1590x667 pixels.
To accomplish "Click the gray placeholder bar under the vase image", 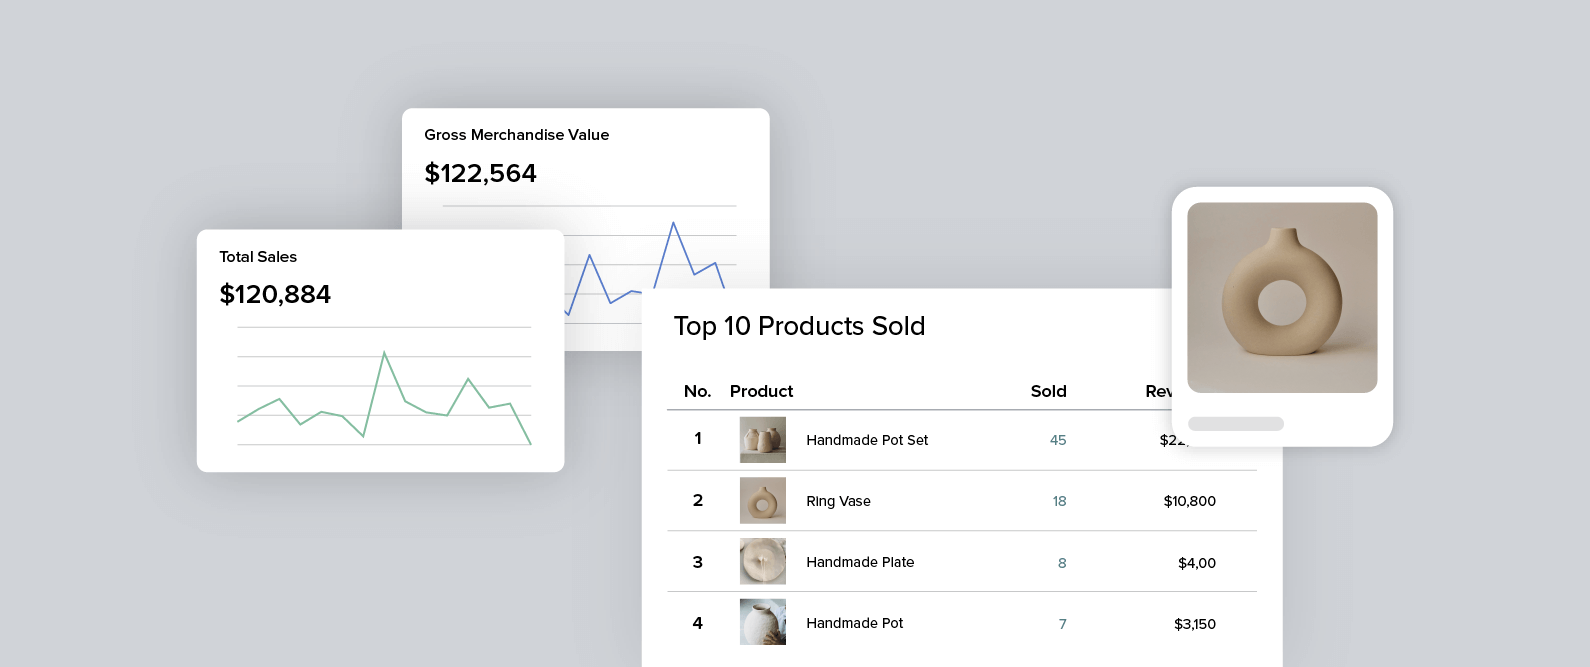I will (1235, 424).
